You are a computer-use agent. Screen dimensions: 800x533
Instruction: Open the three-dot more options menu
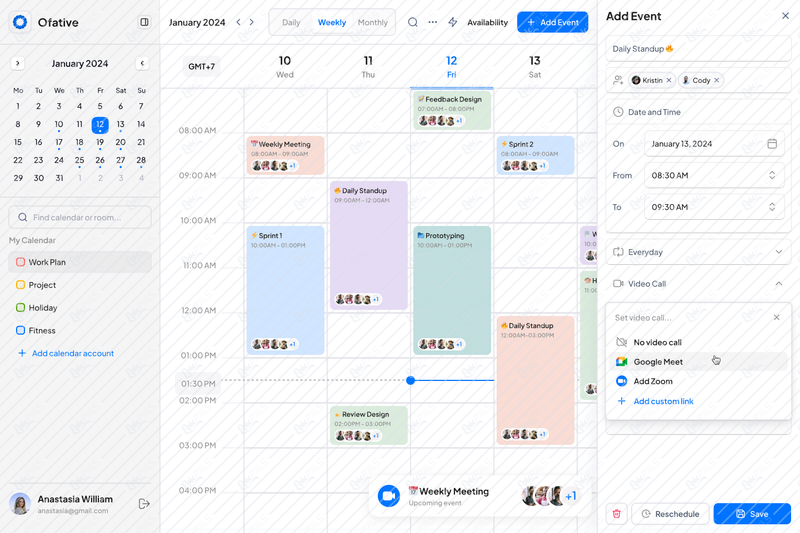[x=433, y=22]
